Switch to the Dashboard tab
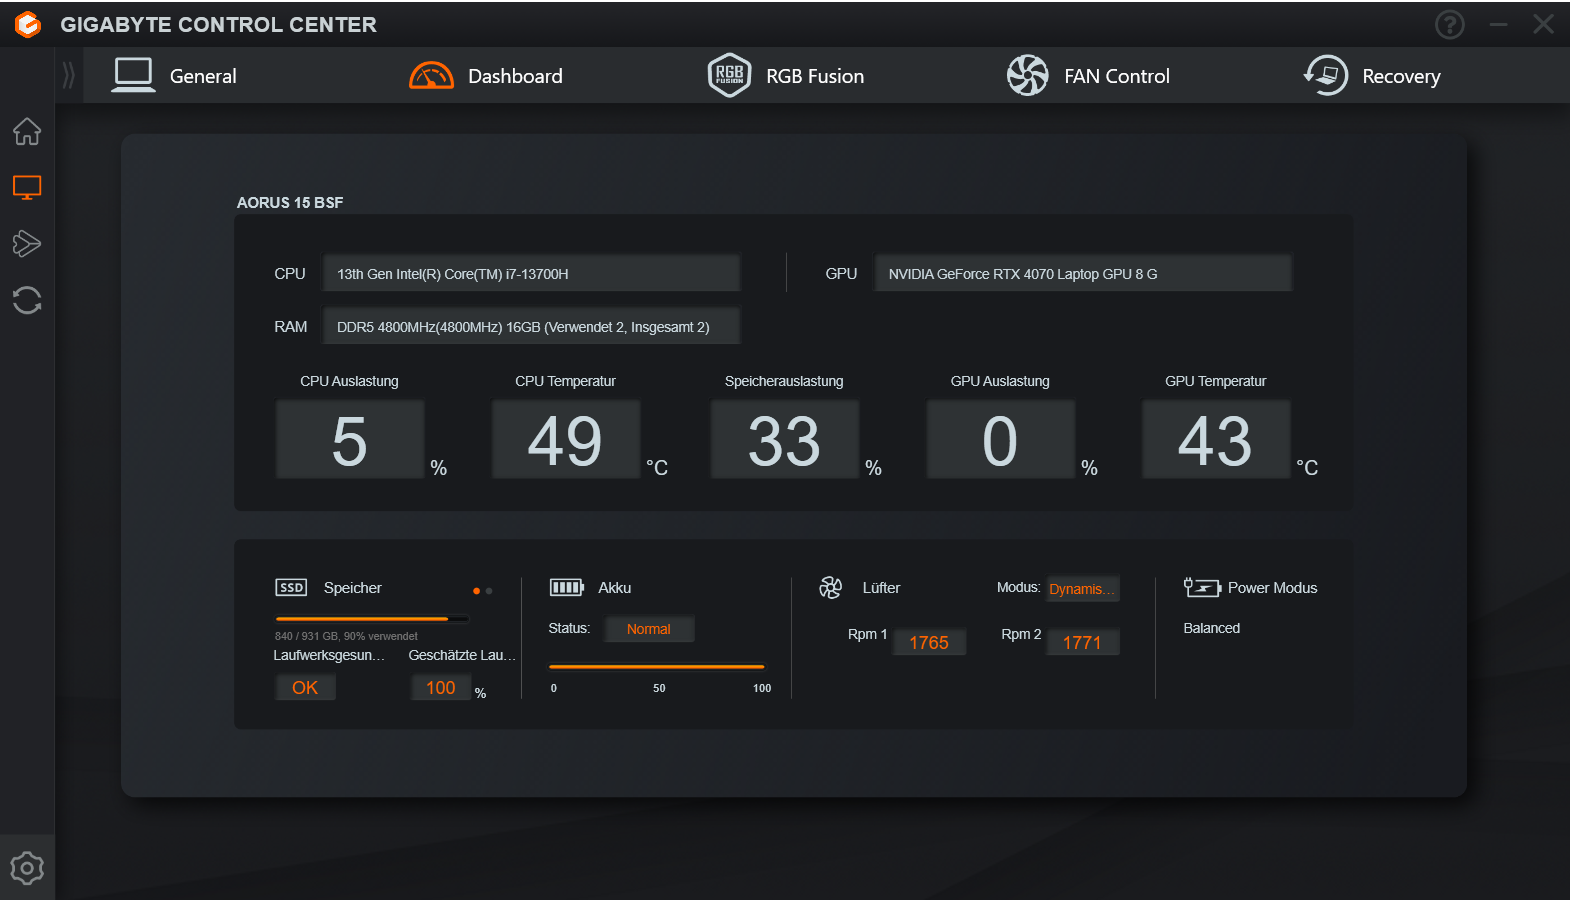The image size is (1570, 900). click(x=515, y=76)
